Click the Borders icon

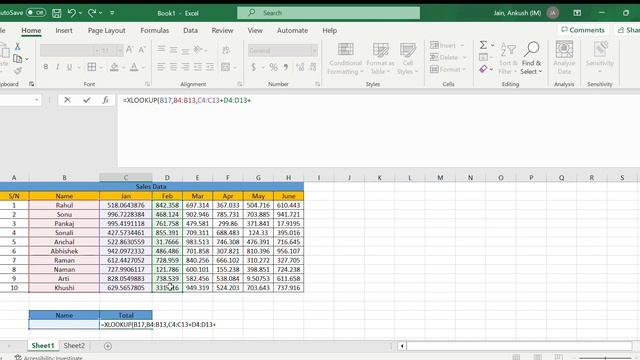(92, 67)
